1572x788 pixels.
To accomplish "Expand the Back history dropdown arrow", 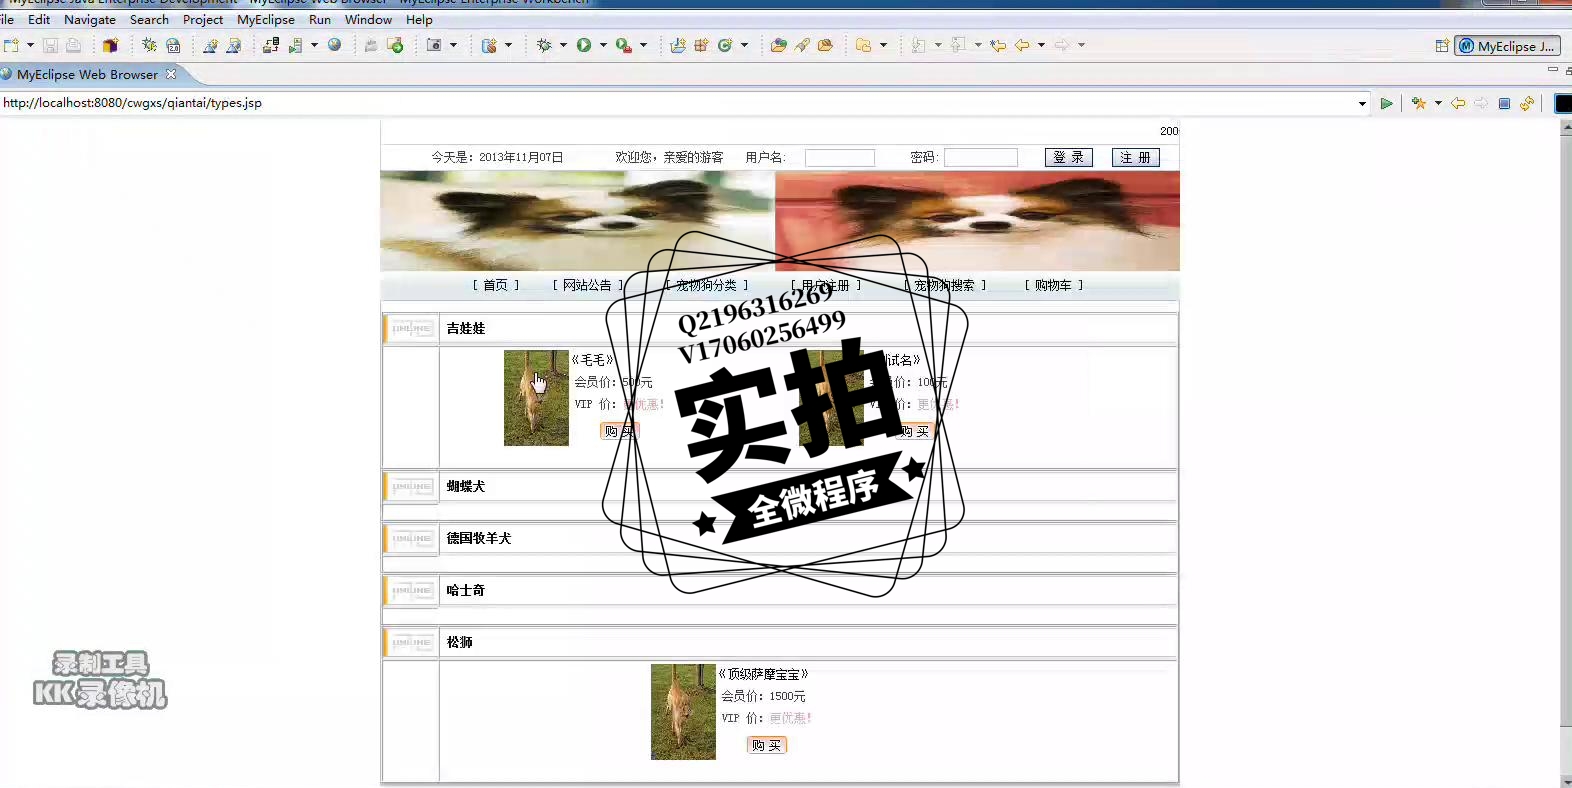I will tap(1041, 45).
